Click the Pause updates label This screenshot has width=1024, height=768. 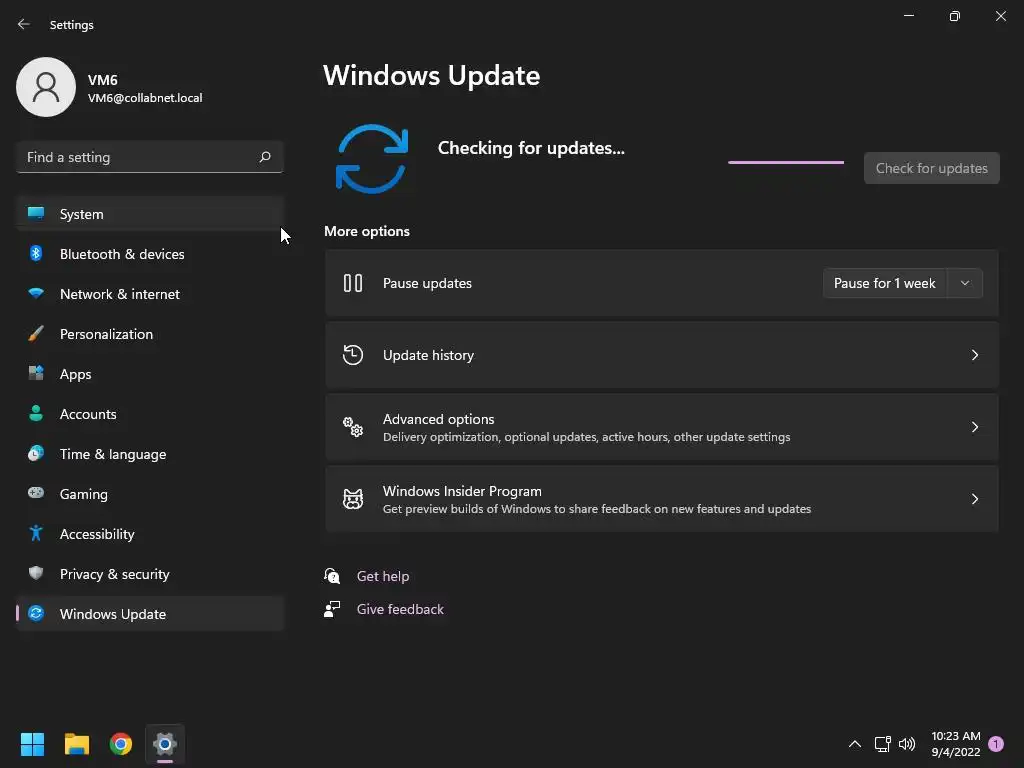pos(427,283)
